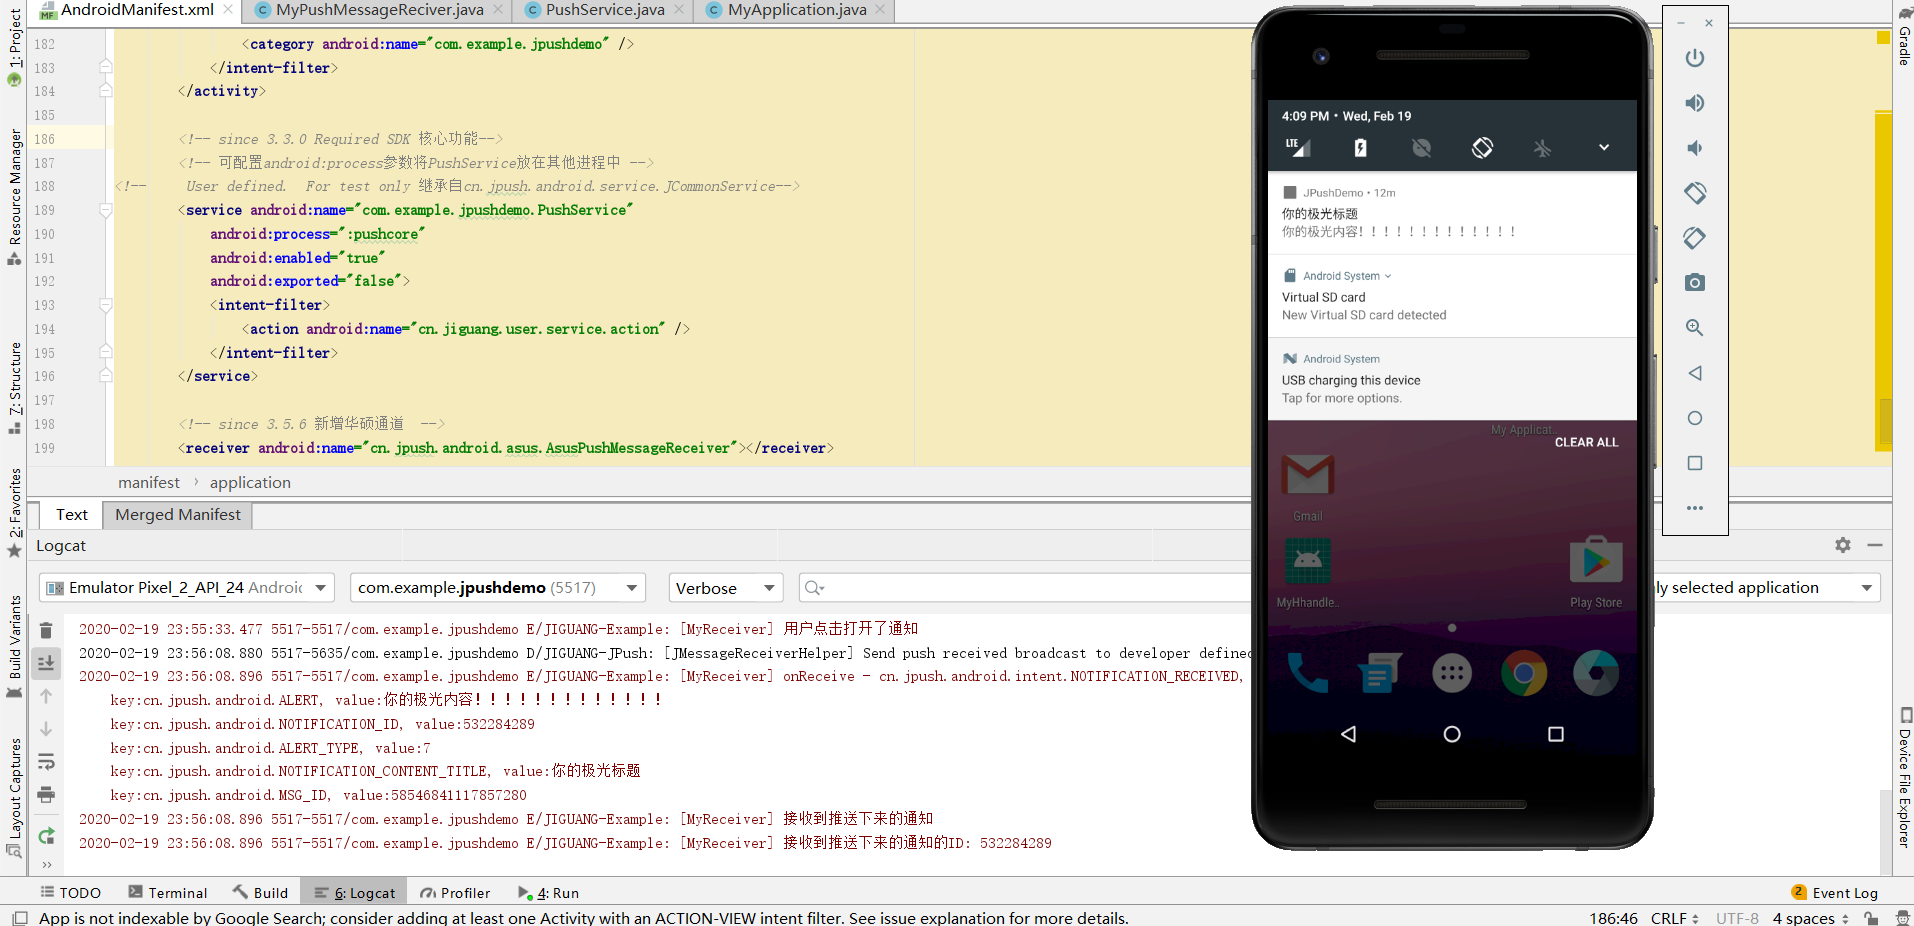Hide Logcat panel with minus icon
The image size is (1914, 926).
(x=1874, y=545)
